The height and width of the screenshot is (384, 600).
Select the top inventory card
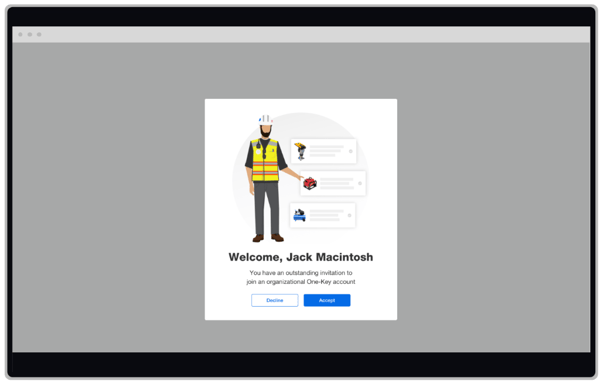point(324,151)
